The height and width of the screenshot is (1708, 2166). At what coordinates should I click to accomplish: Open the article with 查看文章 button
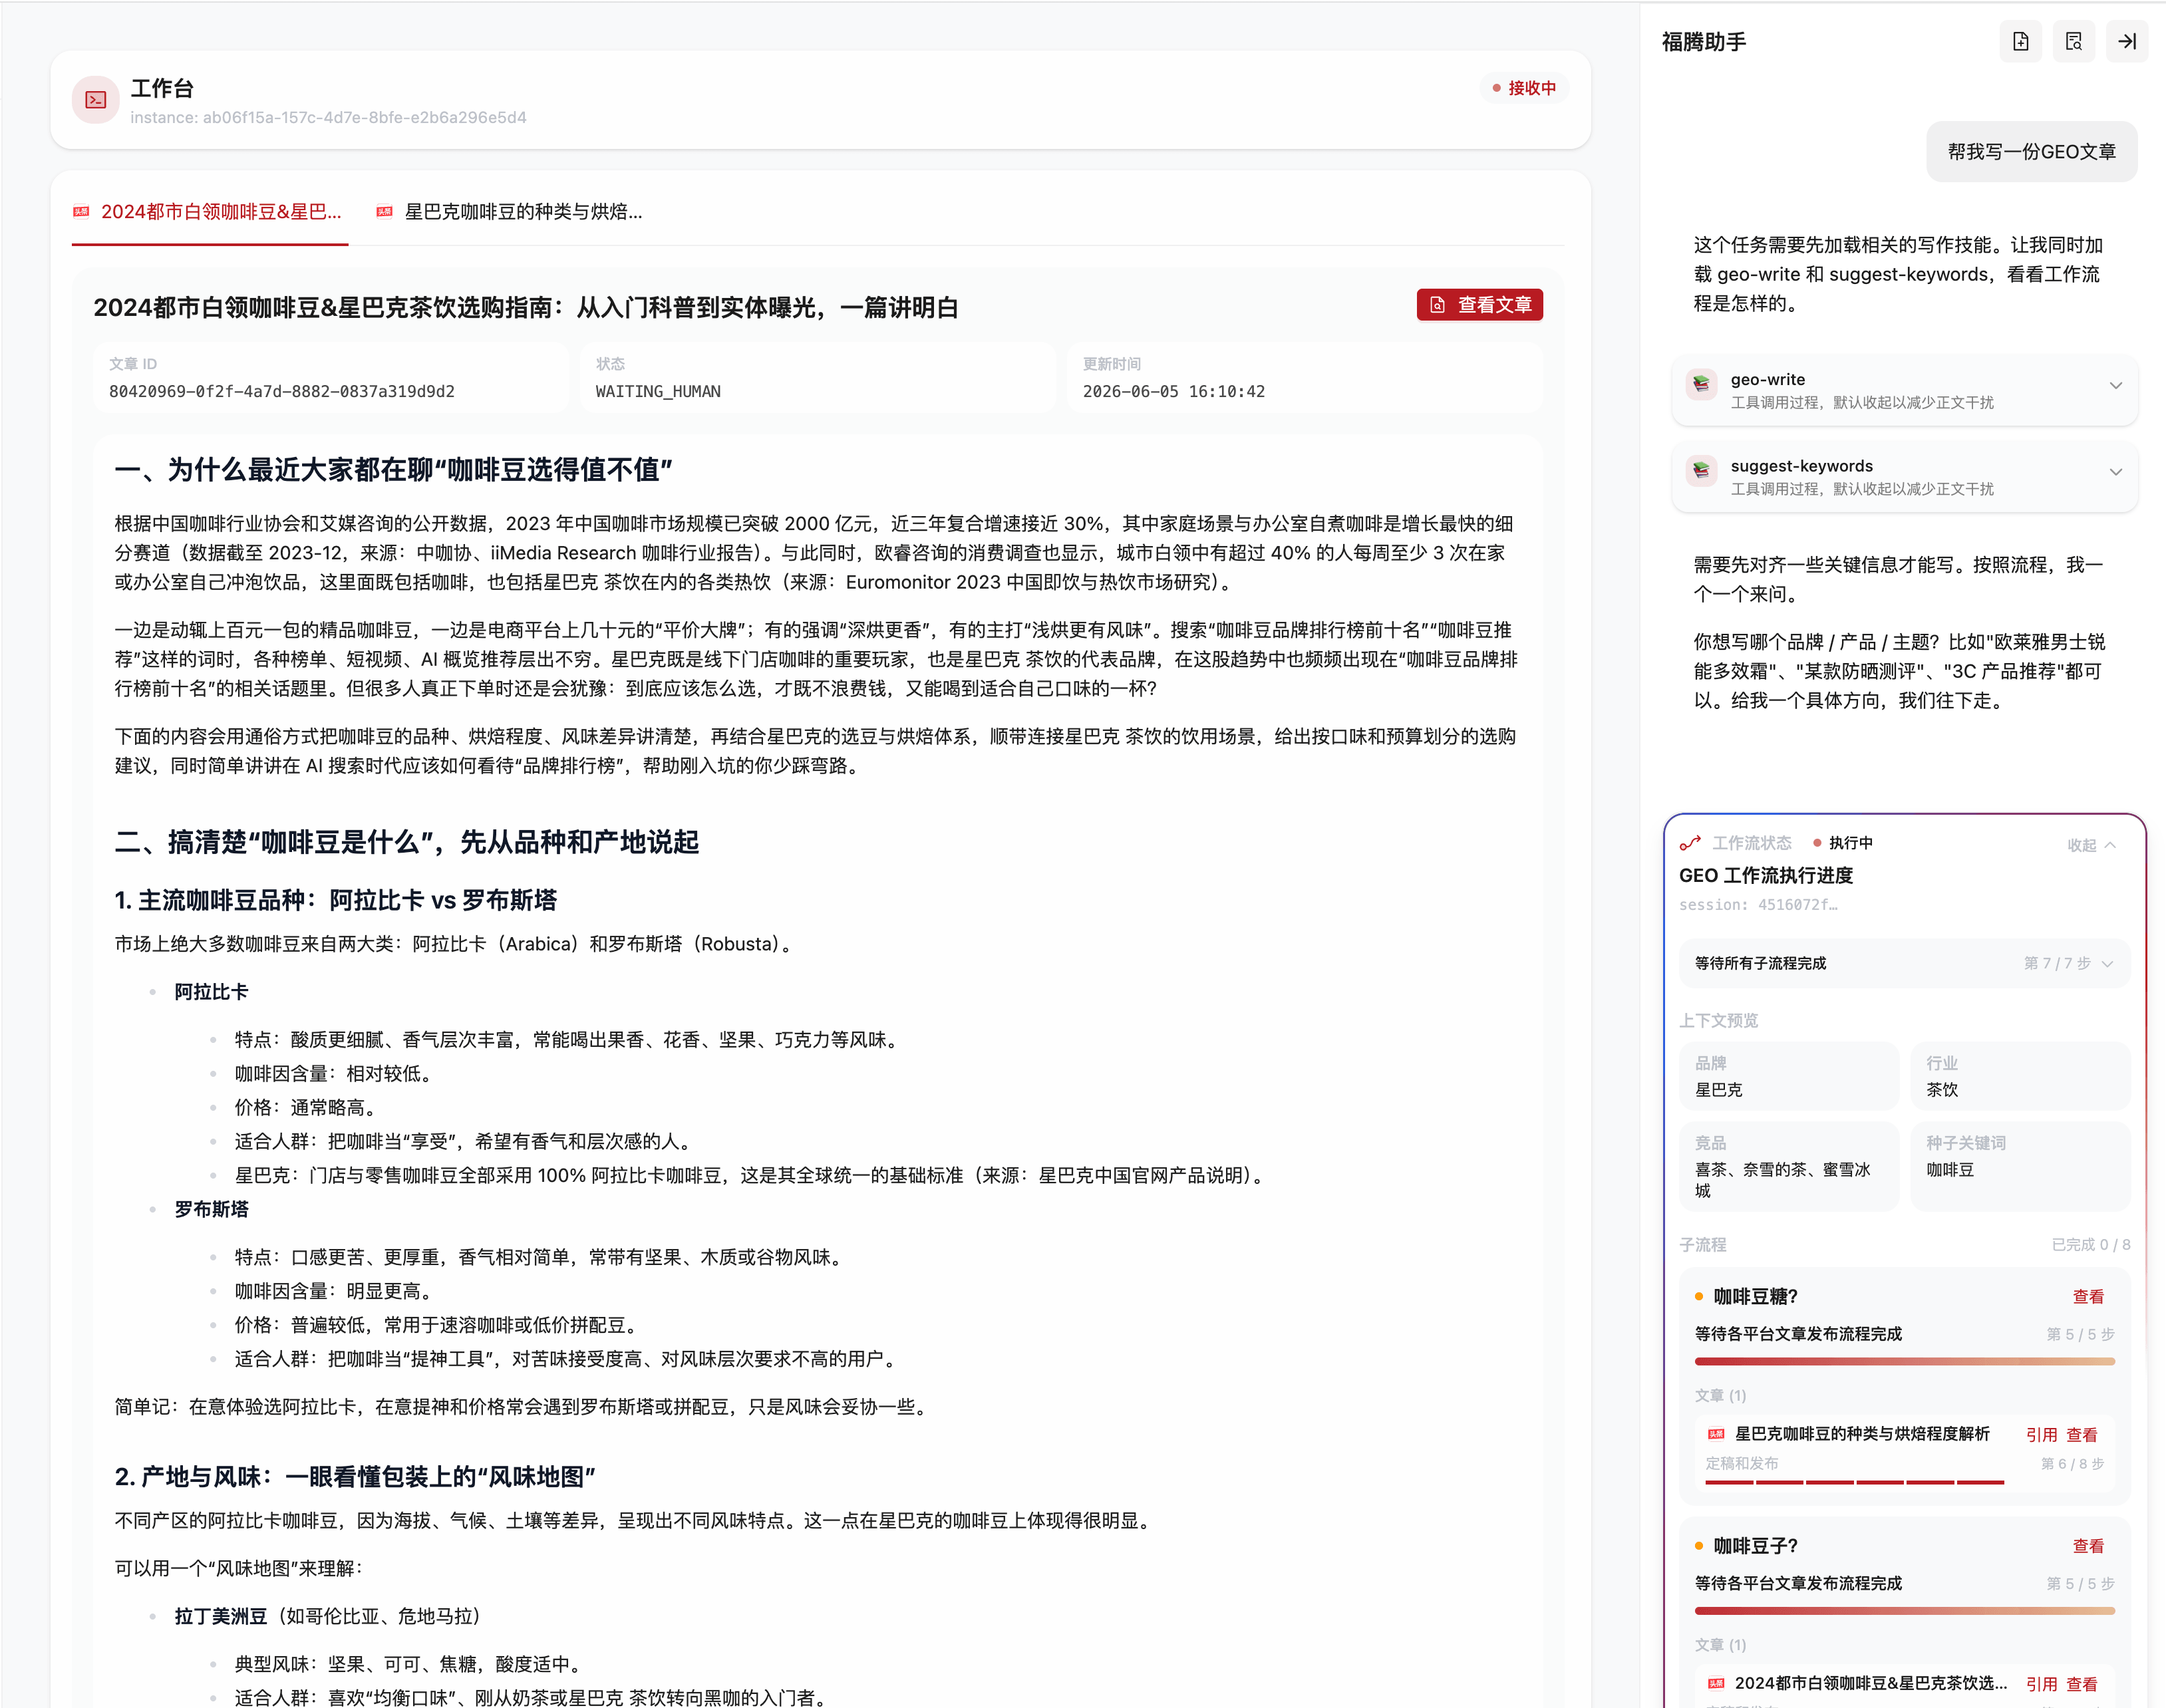[1479, 305]
